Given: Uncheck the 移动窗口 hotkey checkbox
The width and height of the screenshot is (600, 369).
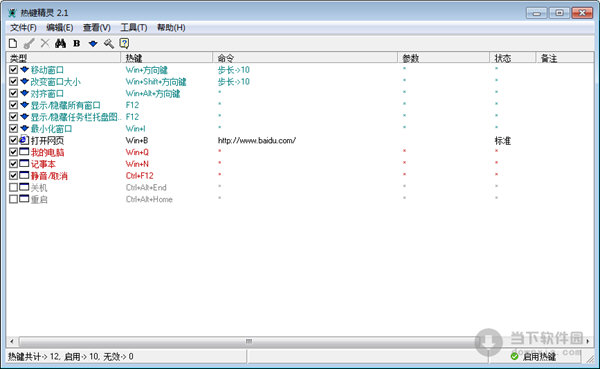Looking at the screenshot, I should tap(13, 70).
